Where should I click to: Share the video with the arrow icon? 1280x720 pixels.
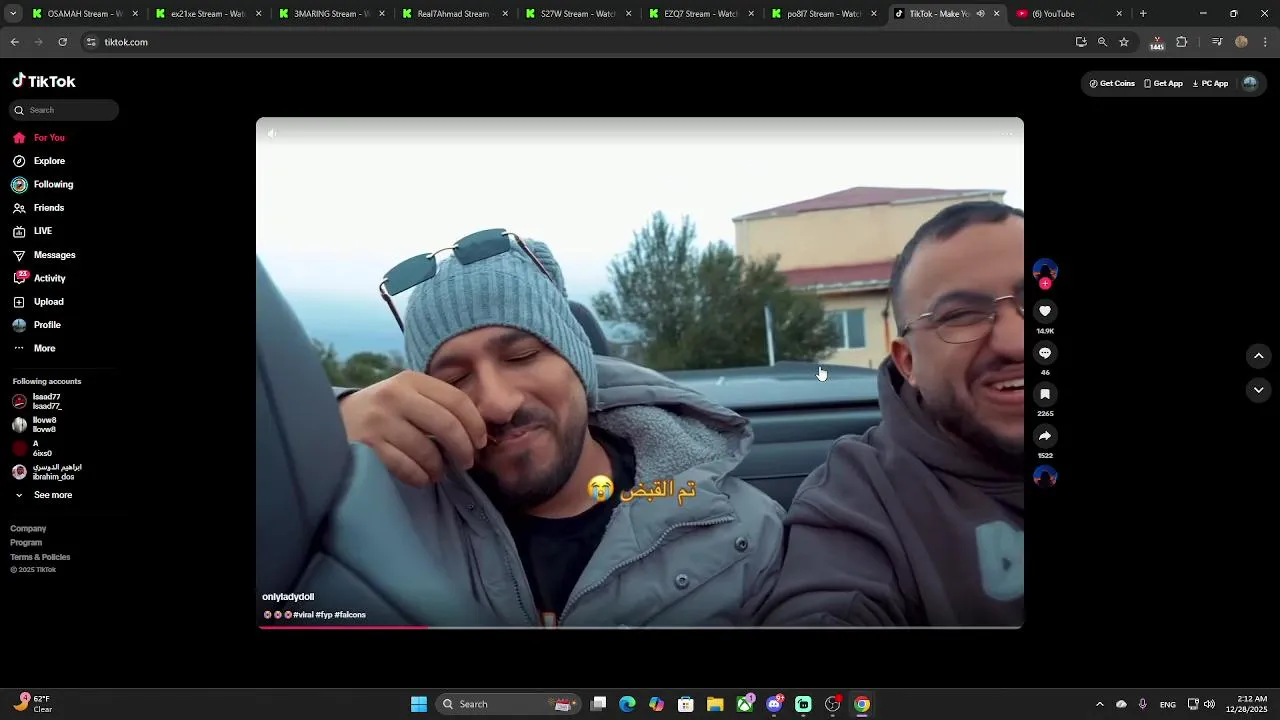click(x=1045, y=436)
